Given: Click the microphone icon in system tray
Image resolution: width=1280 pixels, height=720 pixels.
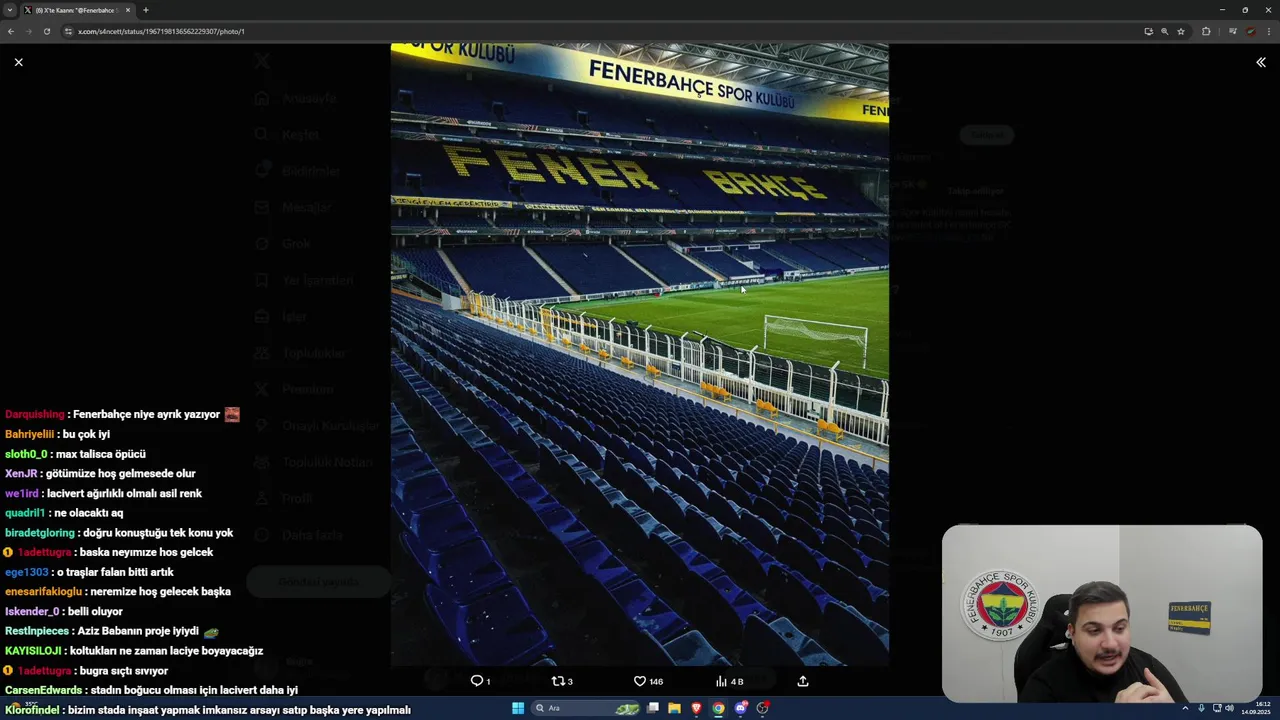Looking at the screenshot, I should click(1201, 708).
